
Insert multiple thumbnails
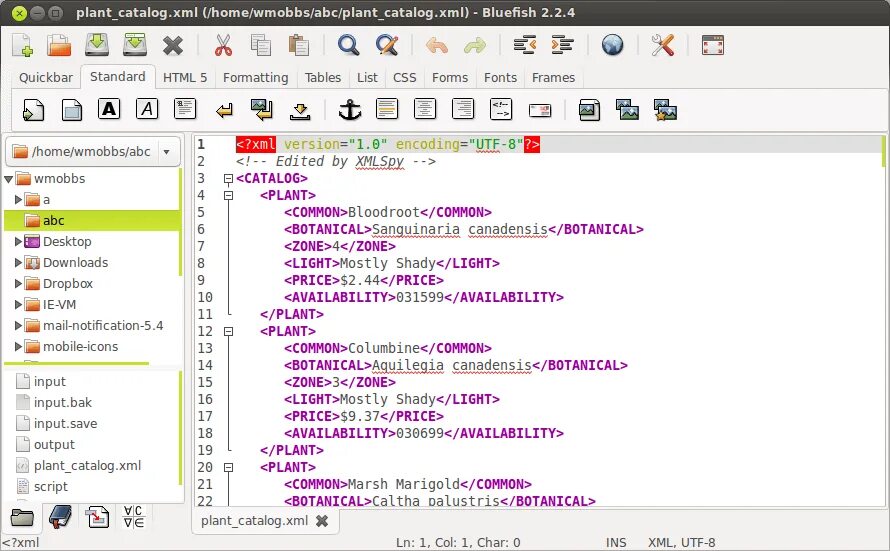665,110
